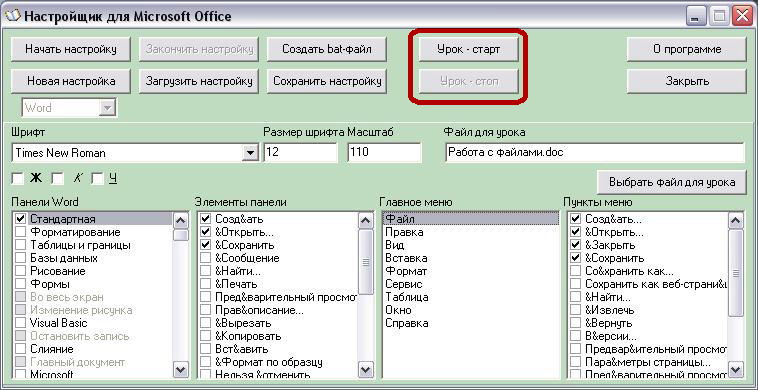This screenshot has height=390, width=758.
Task: Check the &Извлечь menu item checkbox
Action: click(575, 310)
